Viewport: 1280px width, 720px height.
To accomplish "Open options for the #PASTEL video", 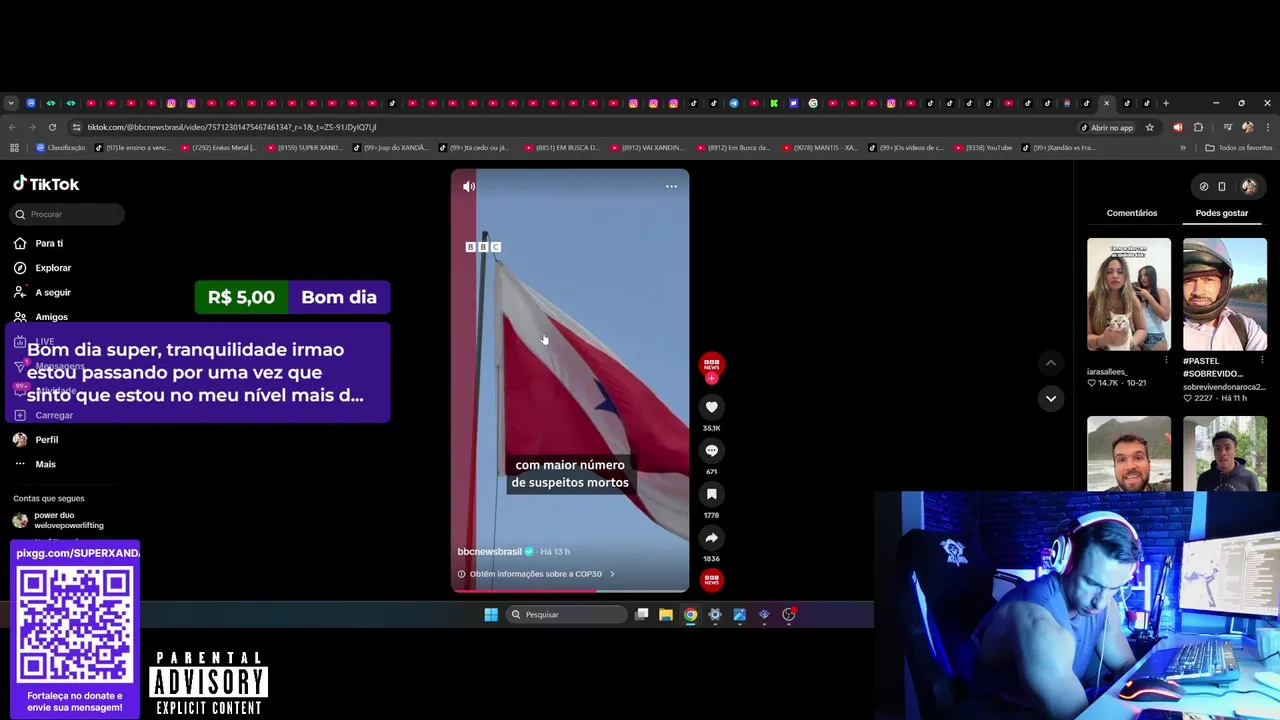I will tap(1262, 360).
